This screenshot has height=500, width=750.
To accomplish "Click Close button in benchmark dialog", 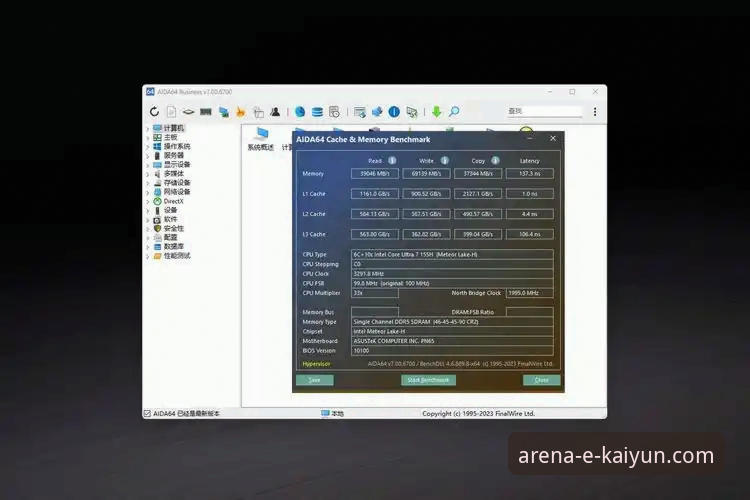I will [541, 380].
